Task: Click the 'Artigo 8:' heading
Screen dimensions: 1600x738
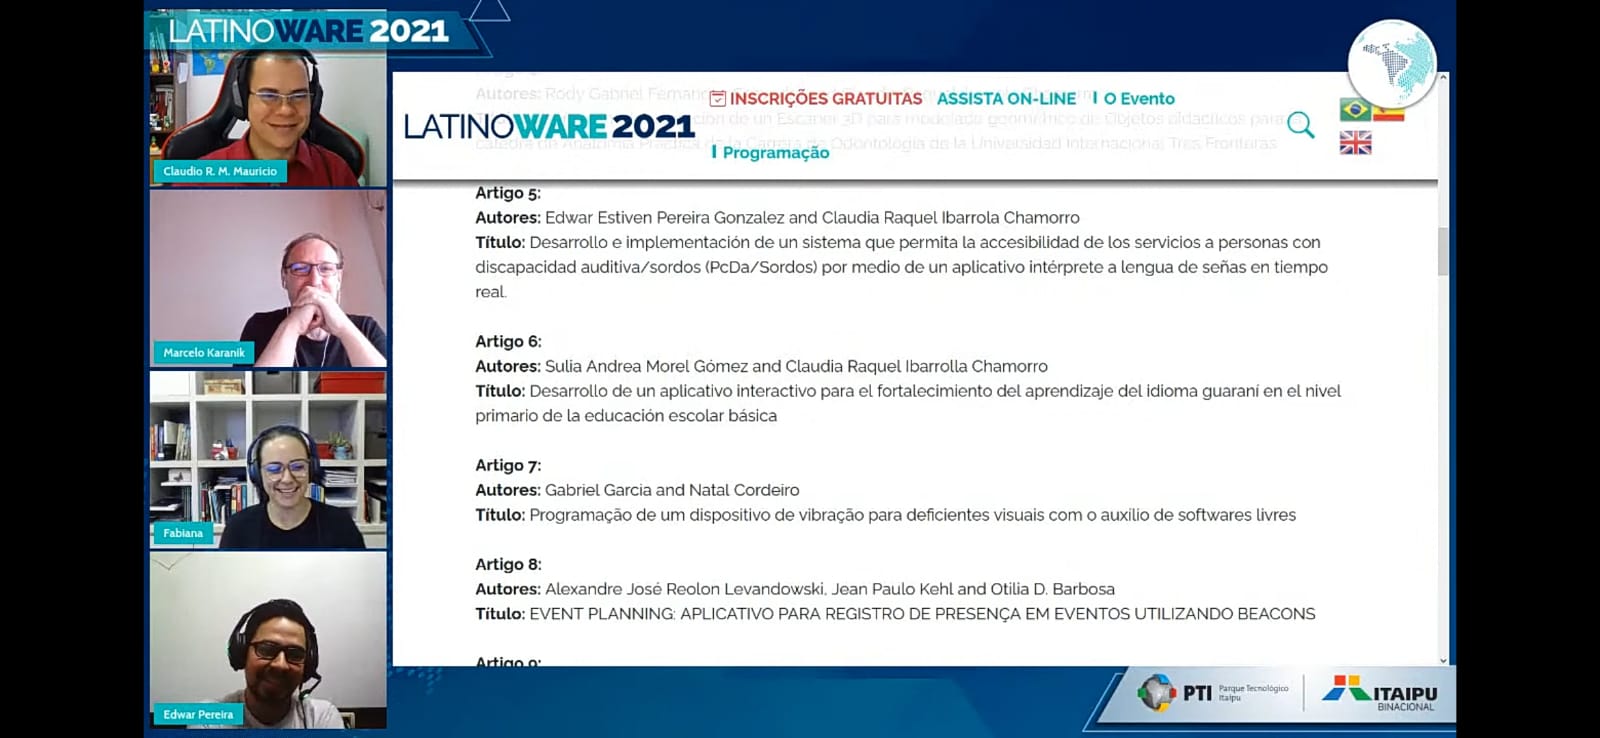Action: click(x=508, y=565)
